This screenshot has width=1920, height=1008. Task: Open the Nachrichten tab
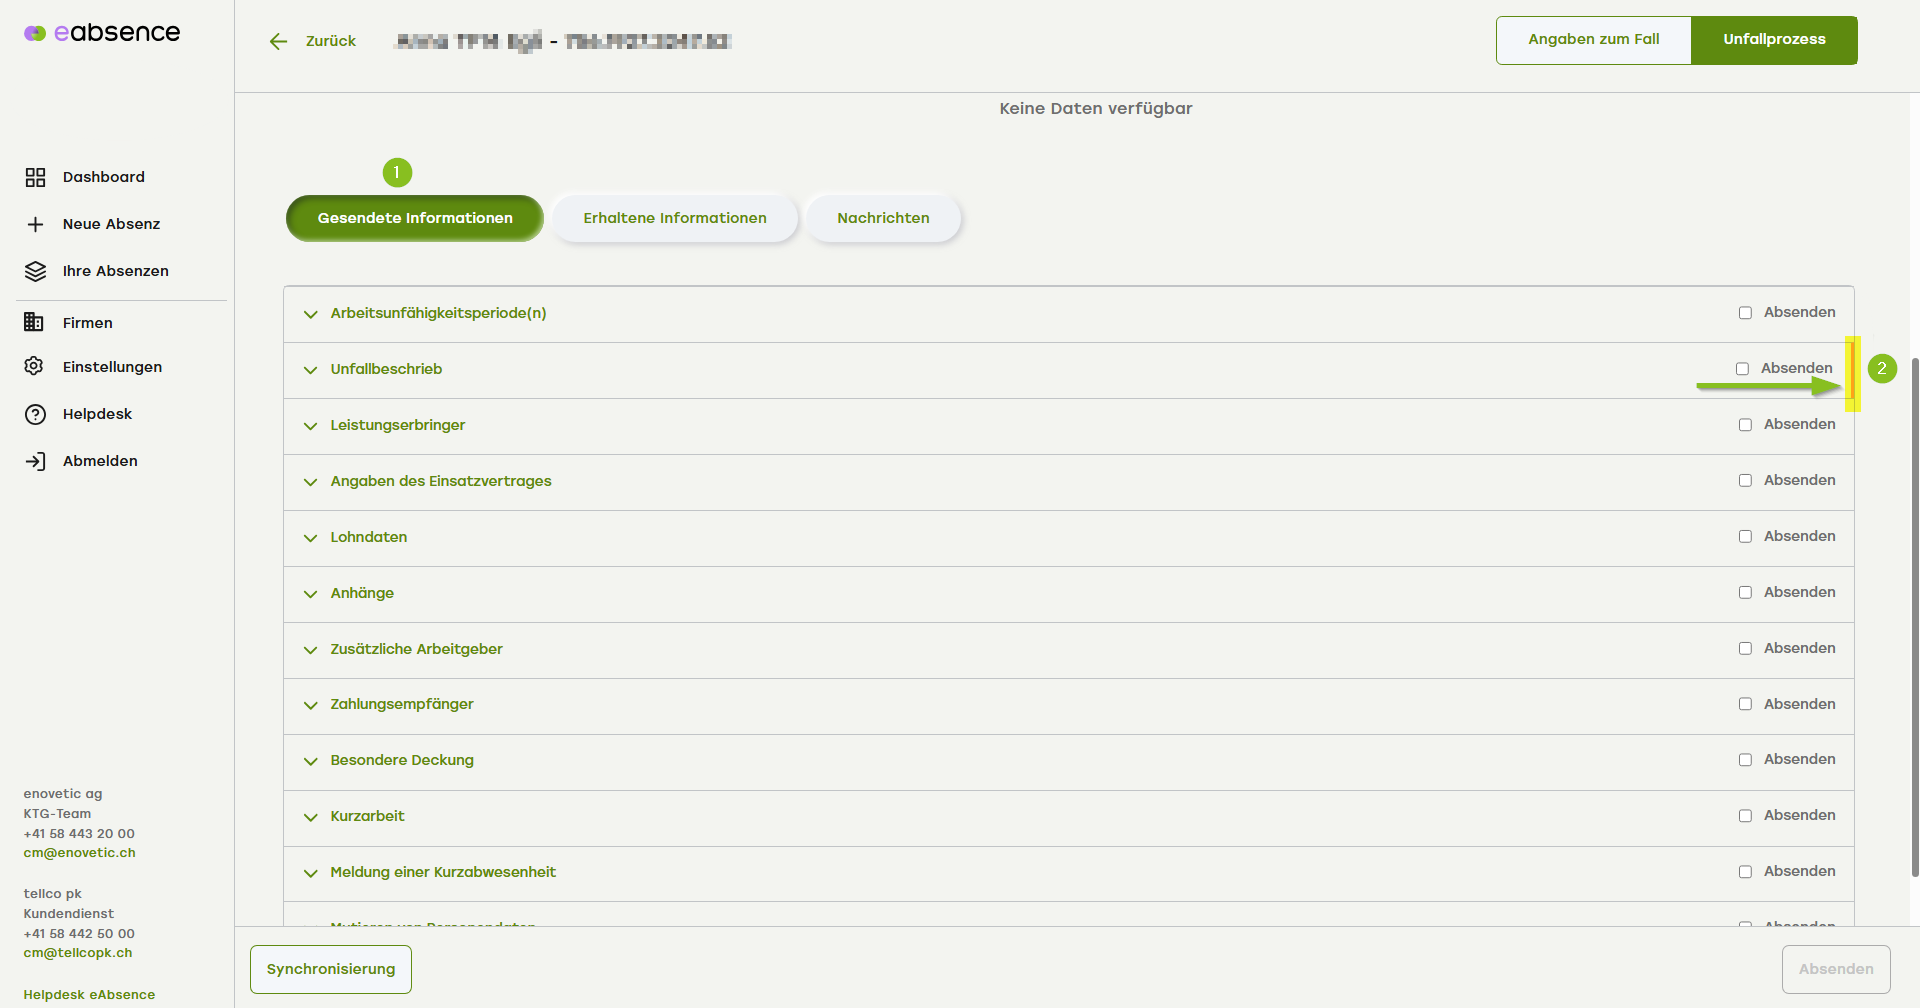[883, 218]
